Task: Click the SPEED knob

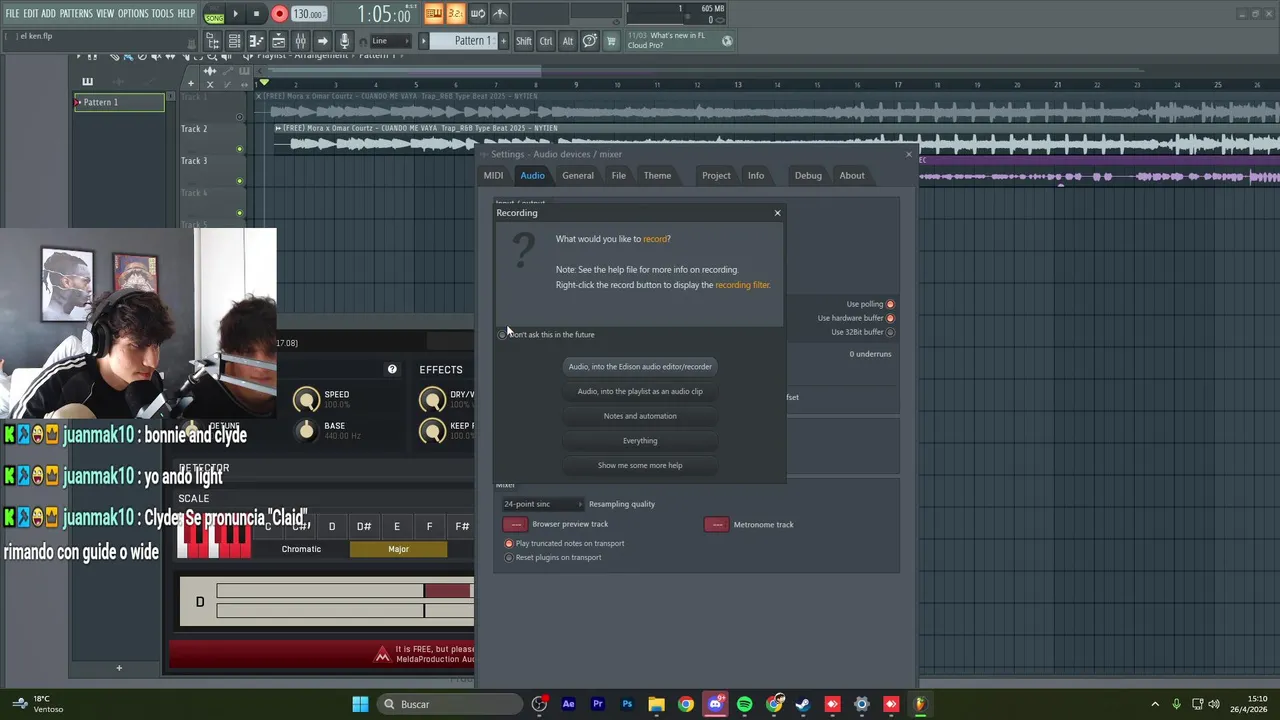Action: 306,400
